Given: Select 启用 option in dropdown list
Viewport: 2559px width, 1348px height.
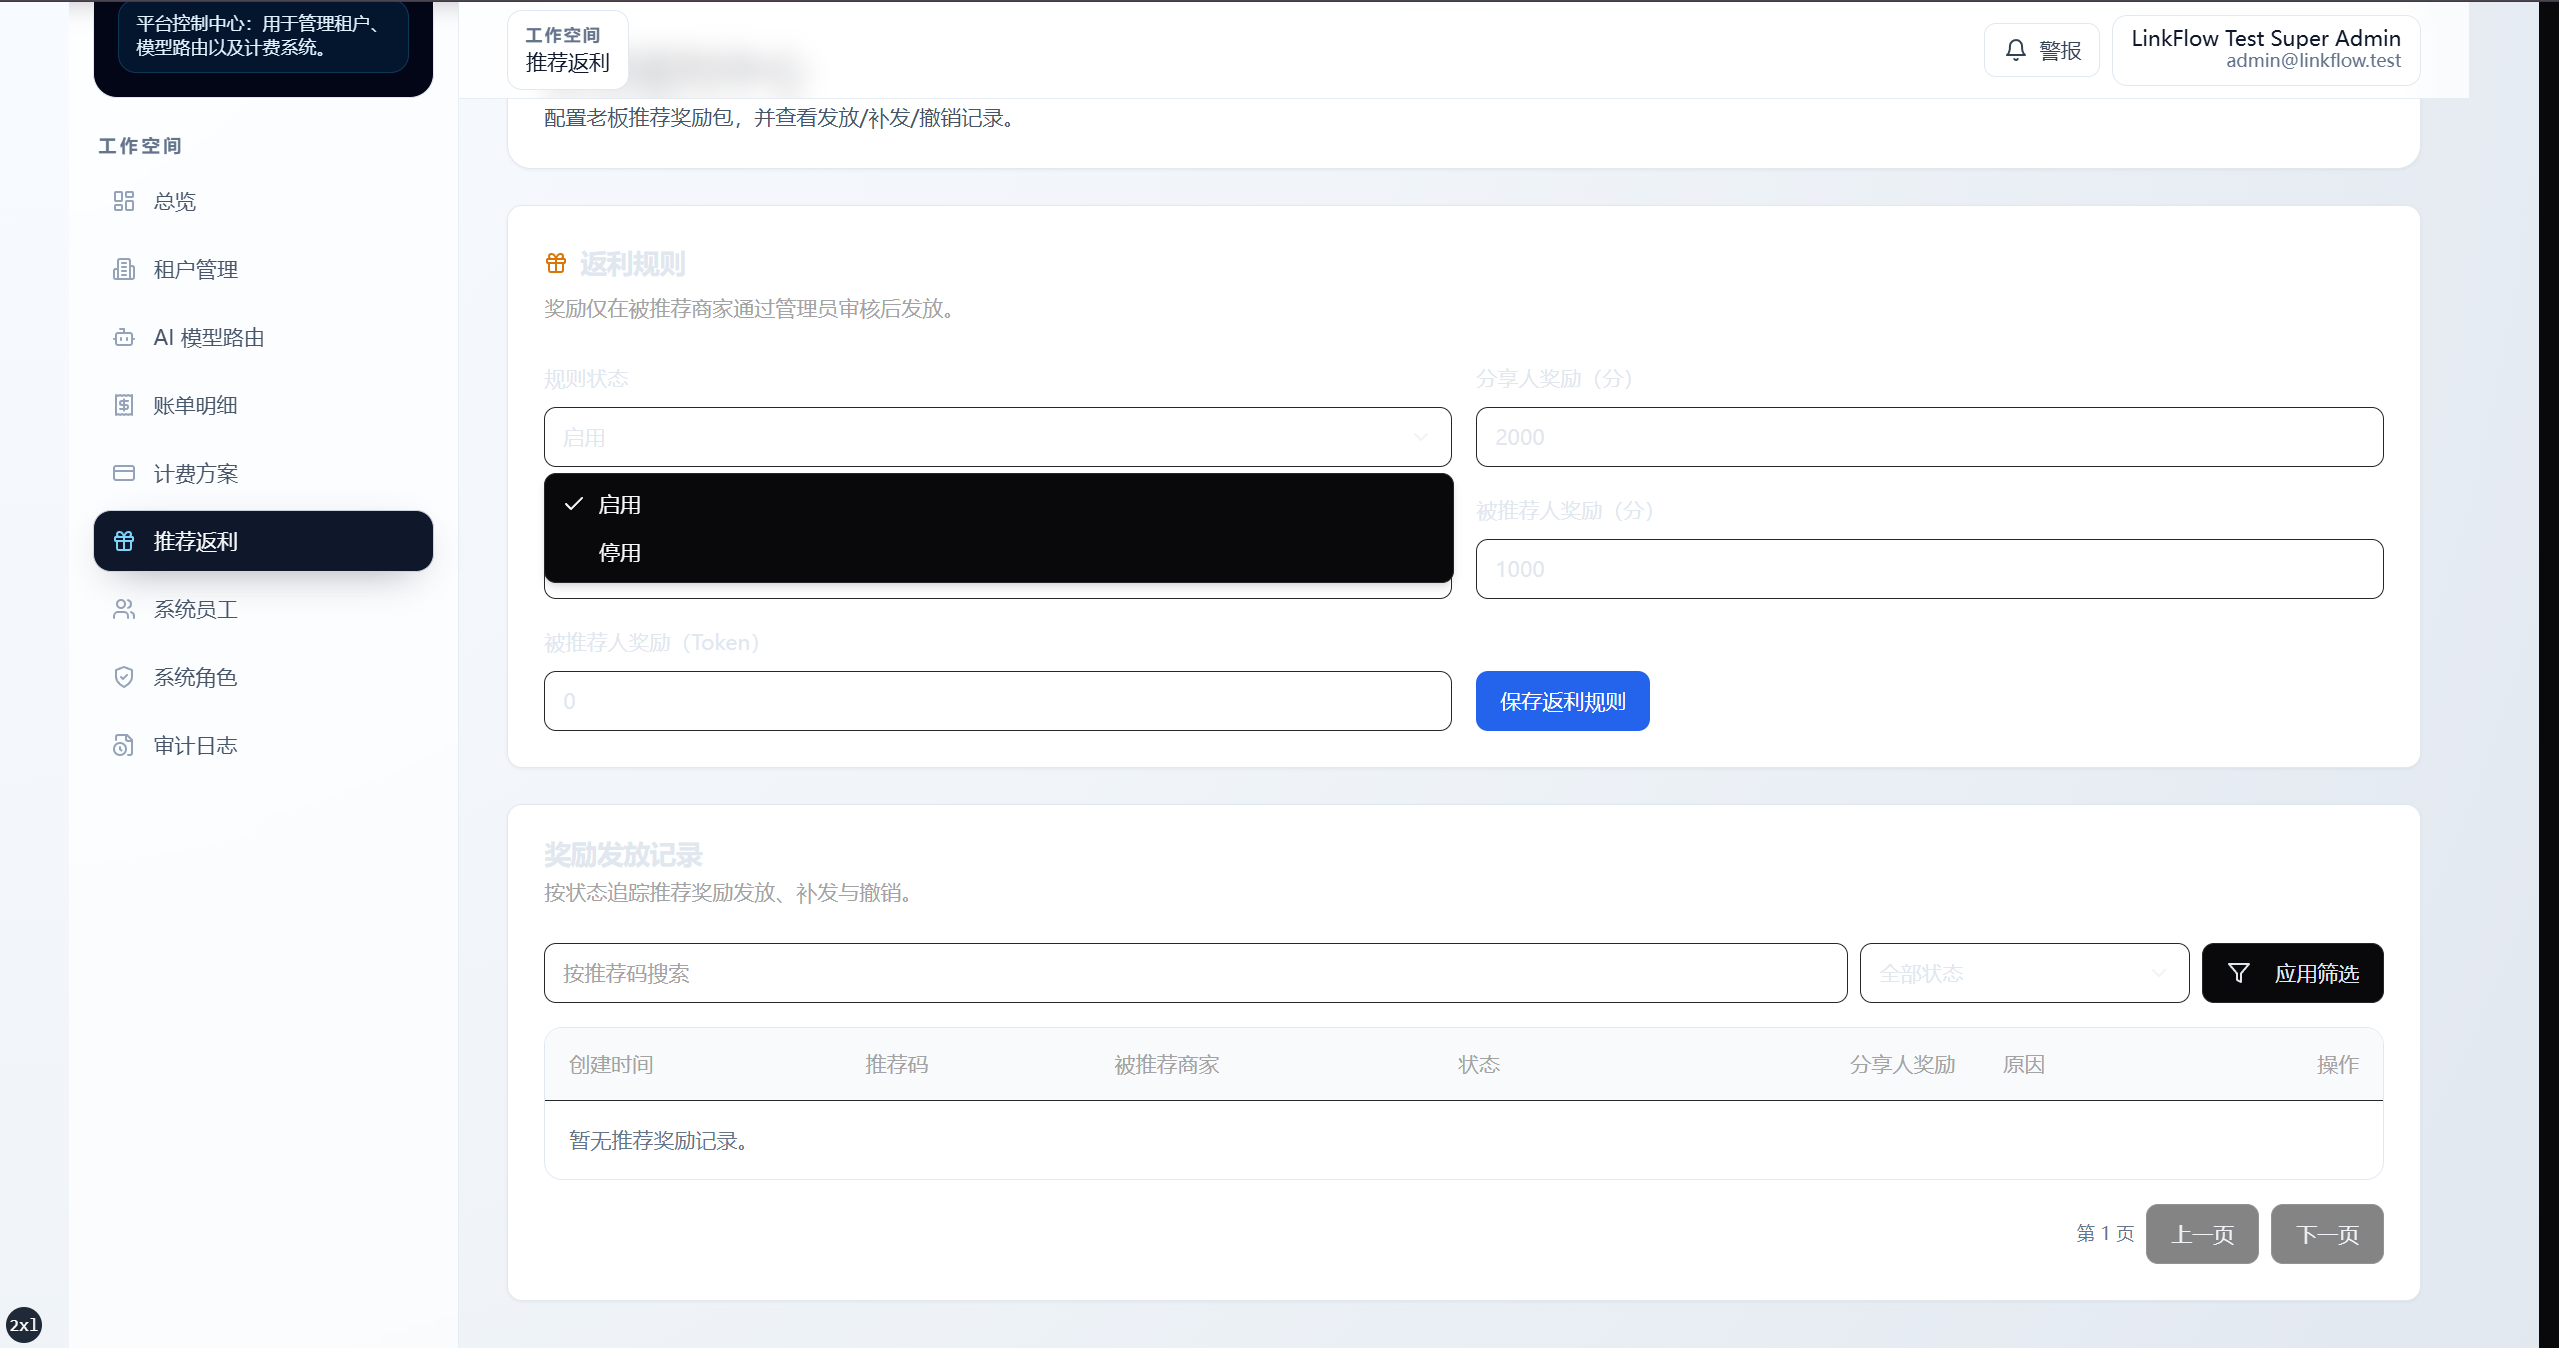Looking at the screenshot, I should 998,505.
